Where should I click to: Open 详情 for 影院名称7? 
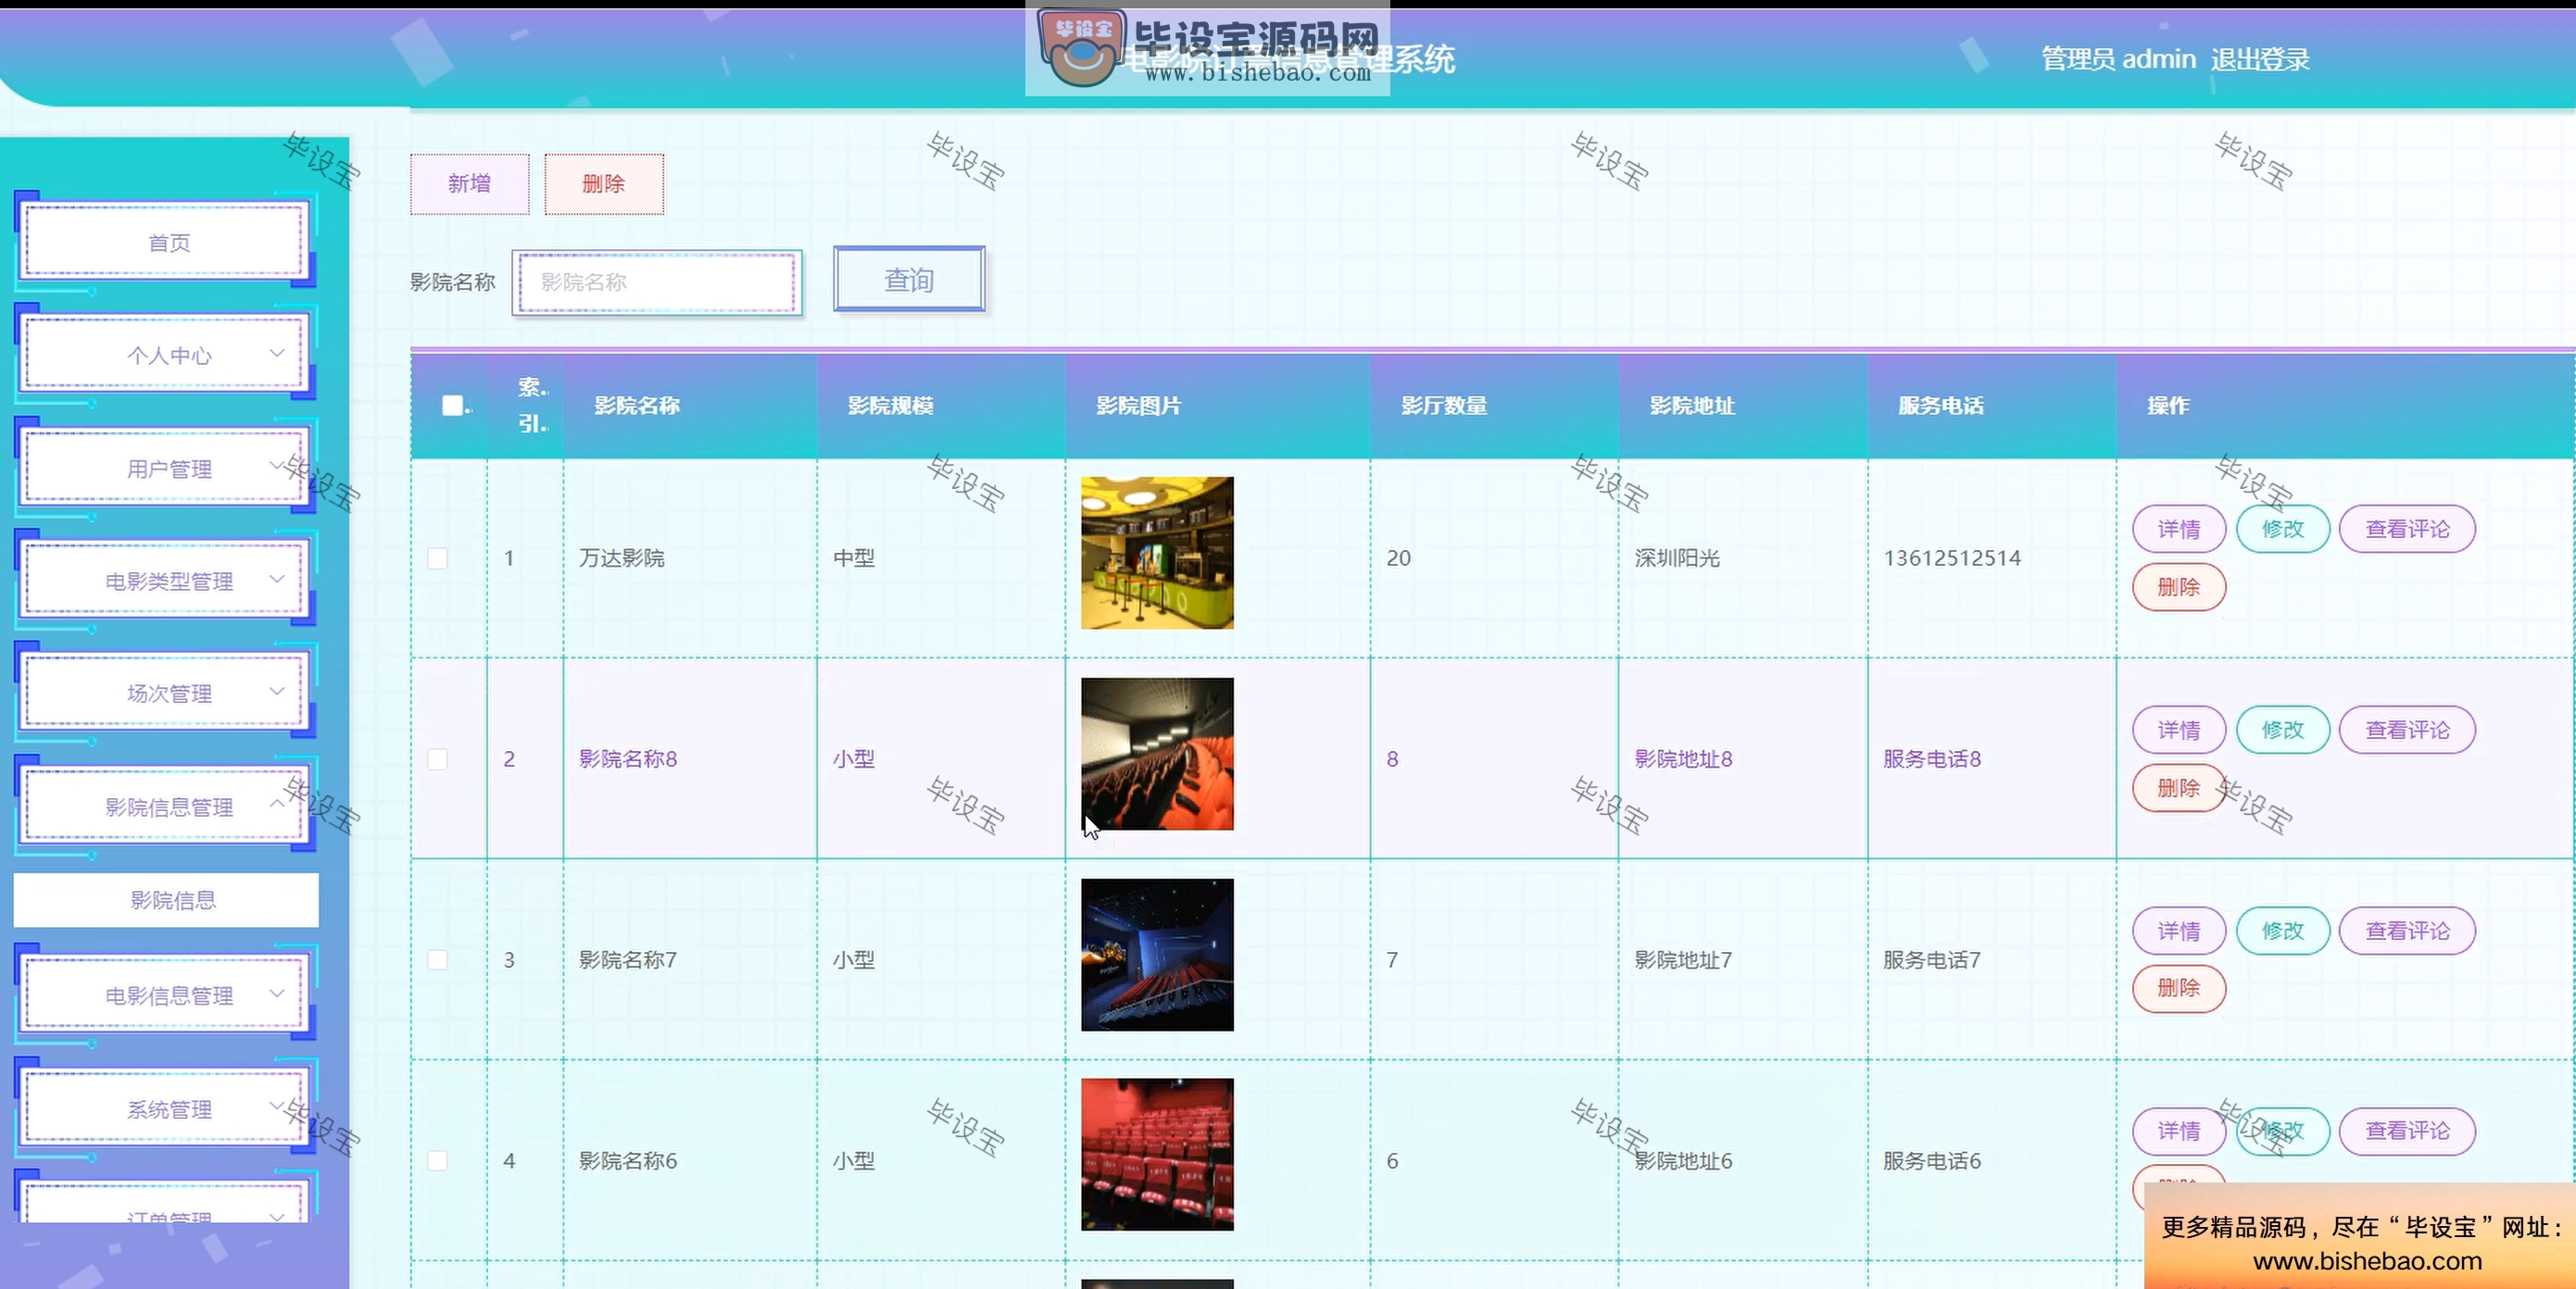click(x=2179, y=931)
